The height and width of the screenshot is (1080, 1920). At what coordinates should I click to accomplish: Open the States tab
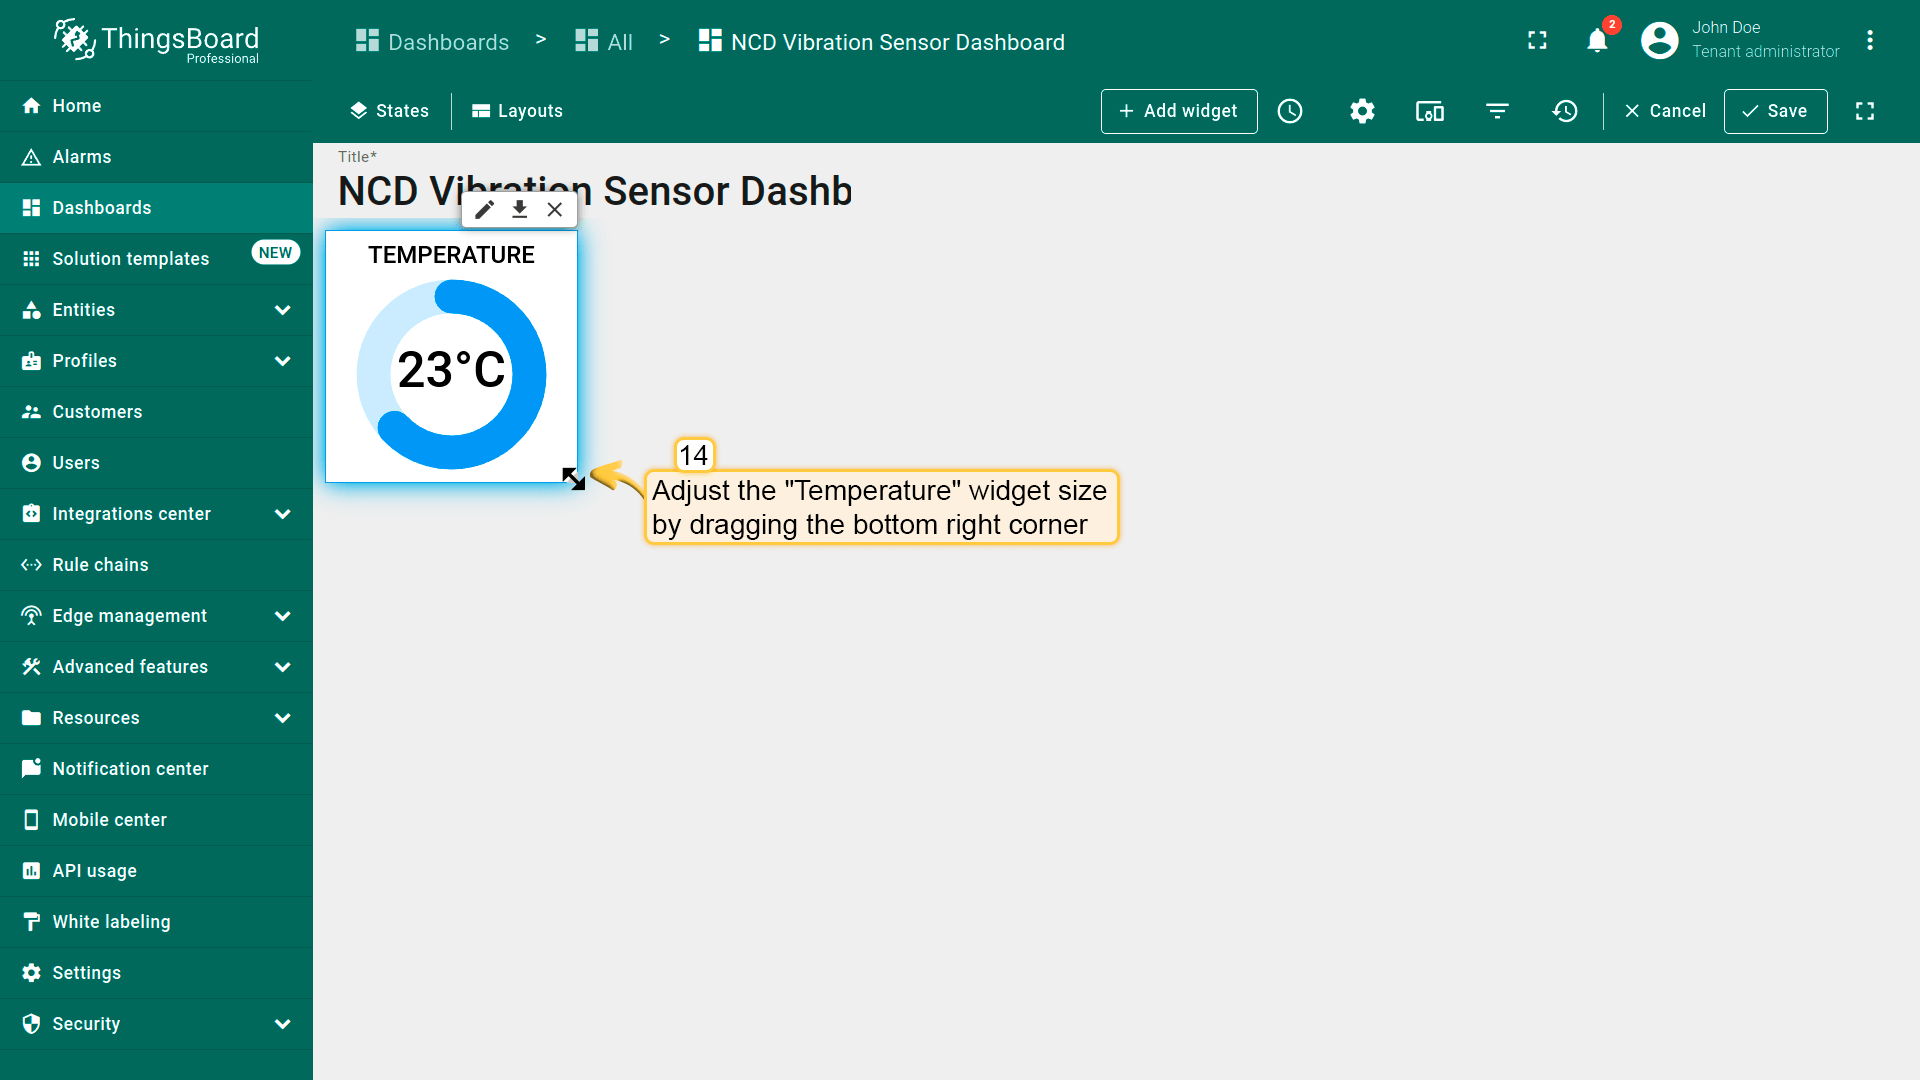pos(390,111)
